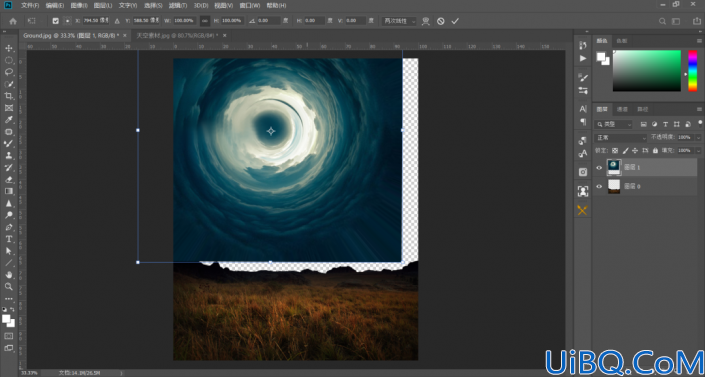
Task: Select the Move tool
Action: point(9,48)
